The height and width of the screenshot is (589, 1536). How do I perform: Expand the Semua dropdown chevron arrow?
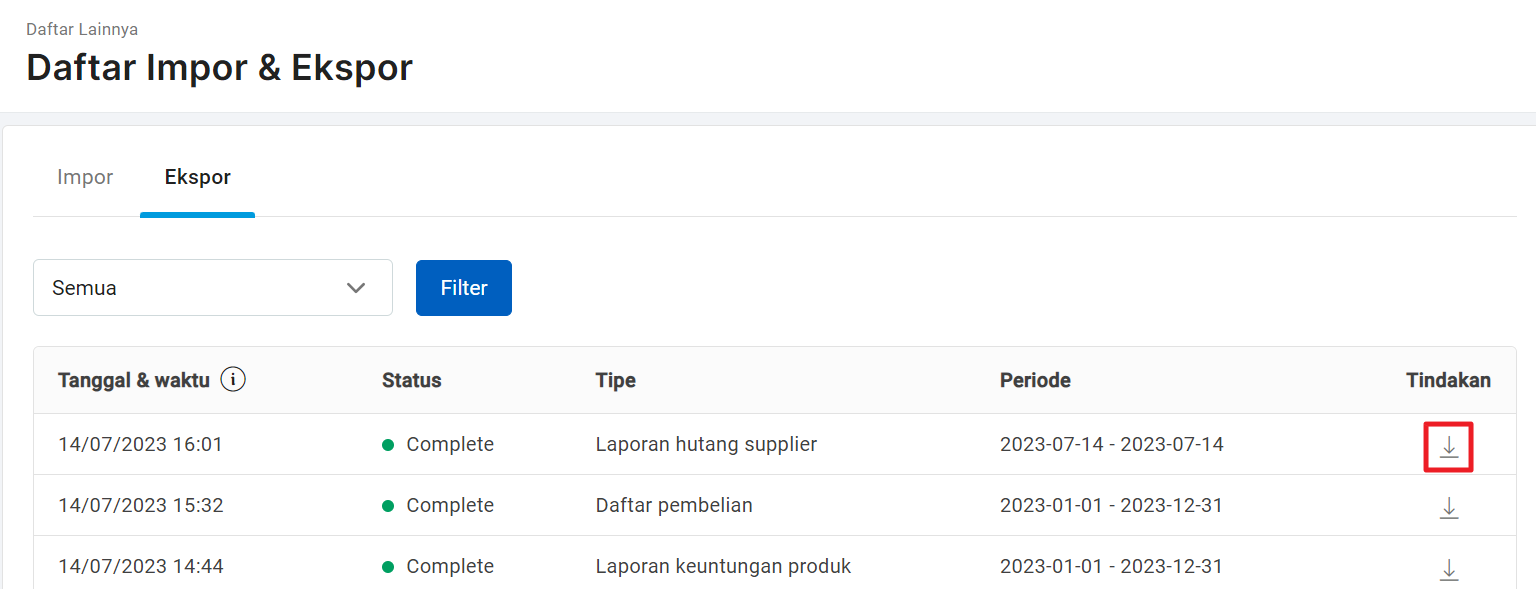pos(356,288)
